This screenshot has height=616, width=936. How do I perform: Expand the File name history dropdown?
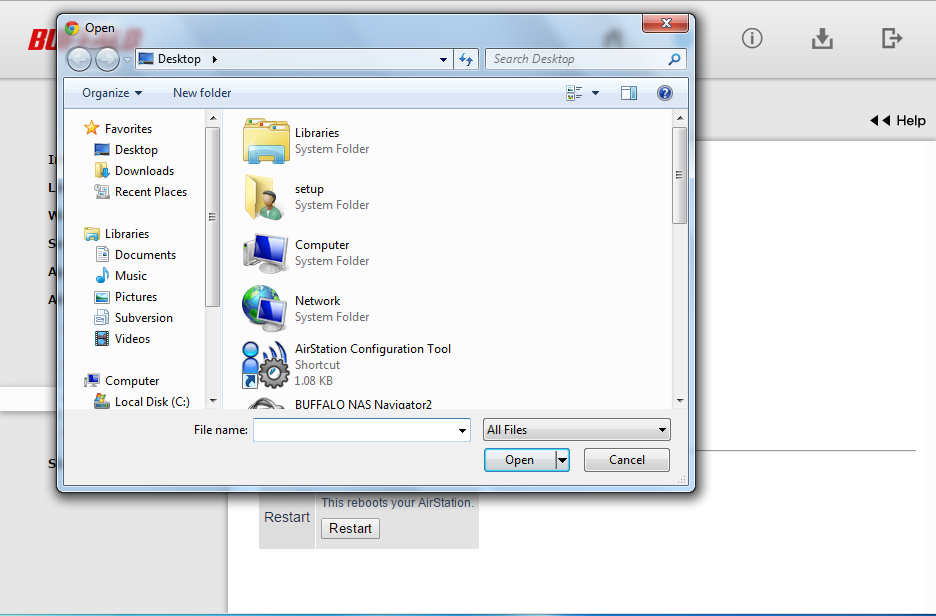pyautogui.click(x=462, y=430)
